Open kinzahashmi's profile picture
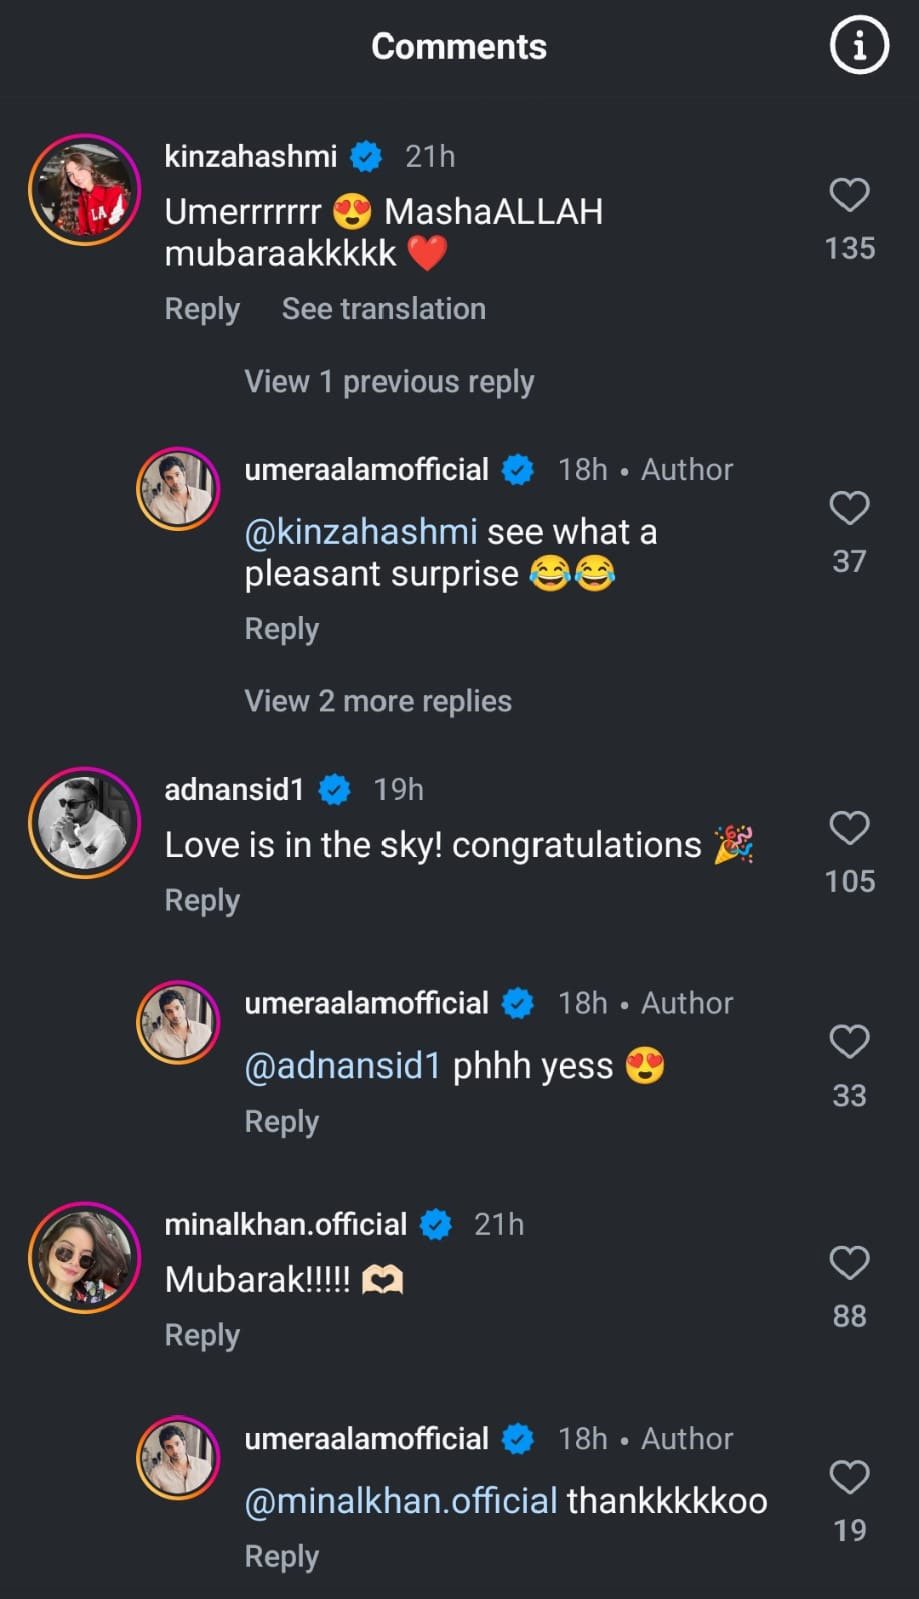This screenshot has width=919, height=1599. [x=85, y=189]
